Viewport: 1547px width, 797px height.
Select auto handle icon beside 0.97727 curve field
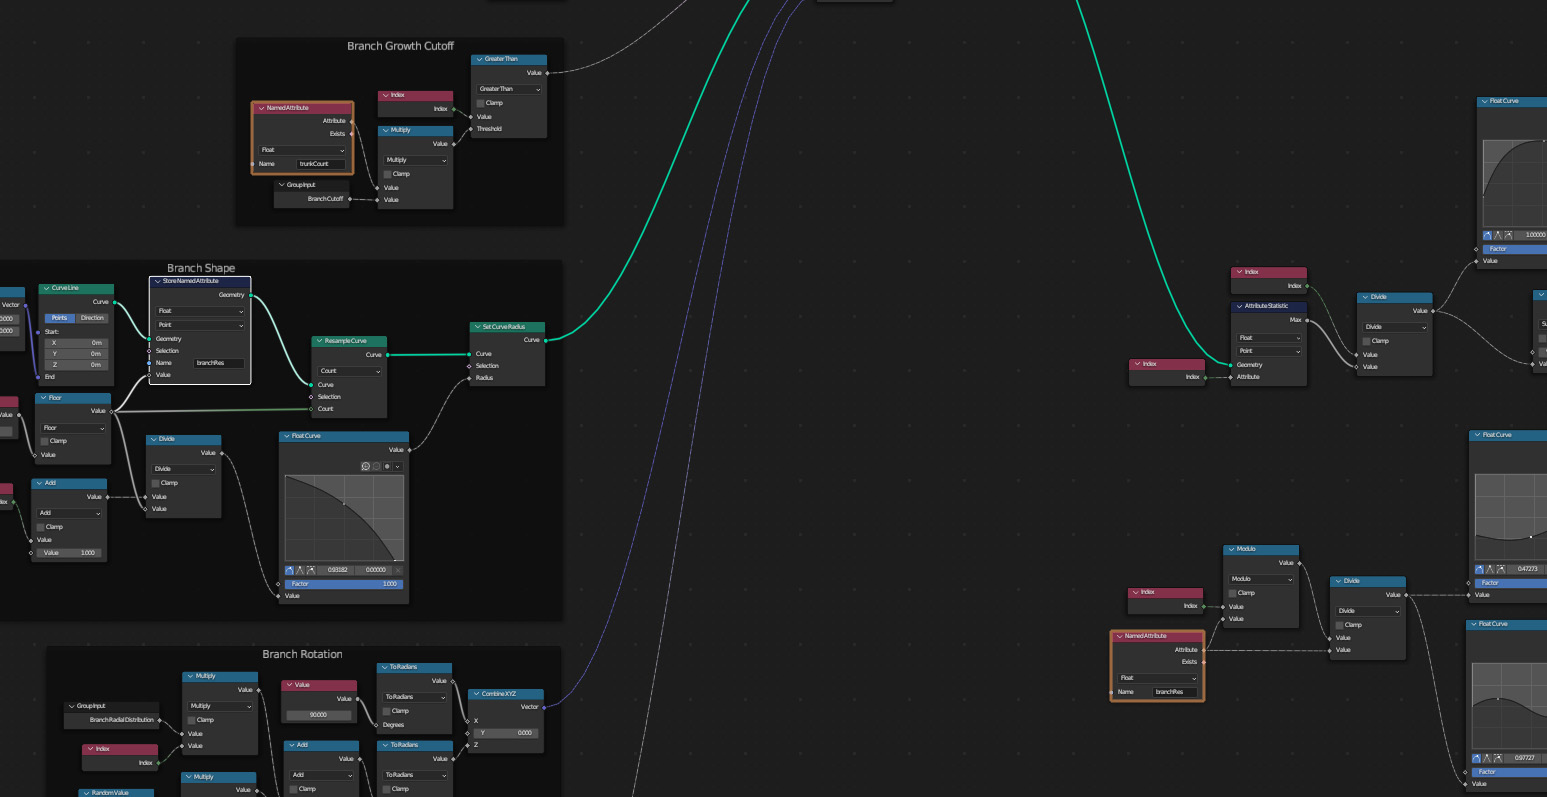pos(1477,758)
